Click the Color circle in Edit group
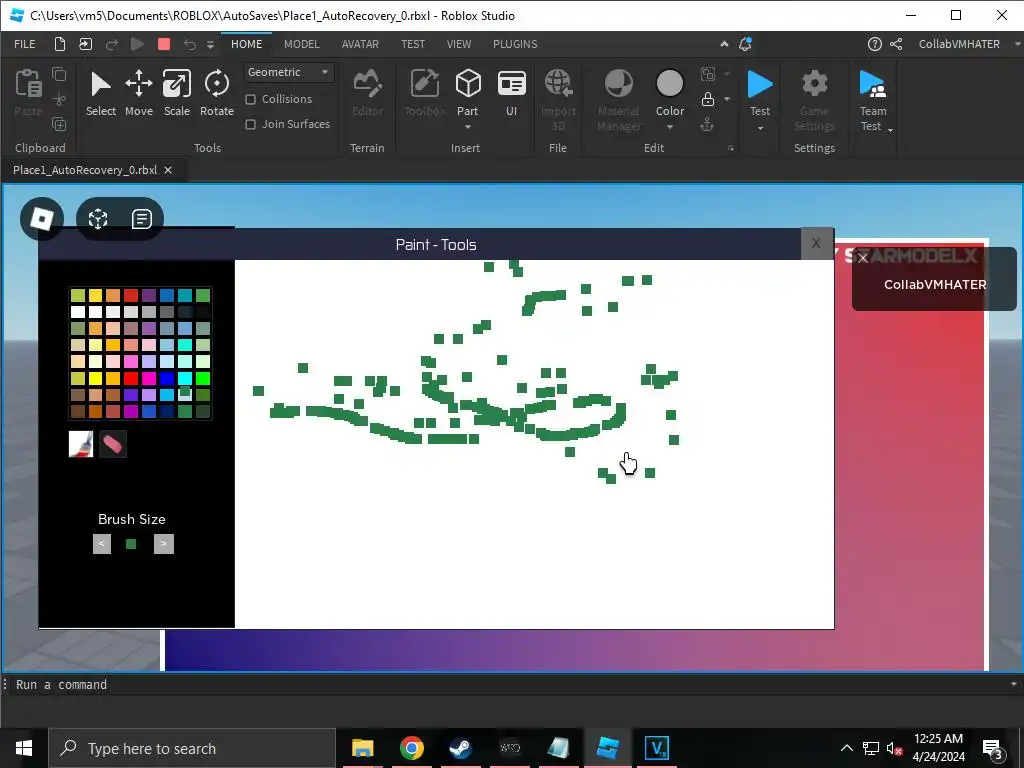The height and width of the screenshot is (768, 1024). point(669,84)
